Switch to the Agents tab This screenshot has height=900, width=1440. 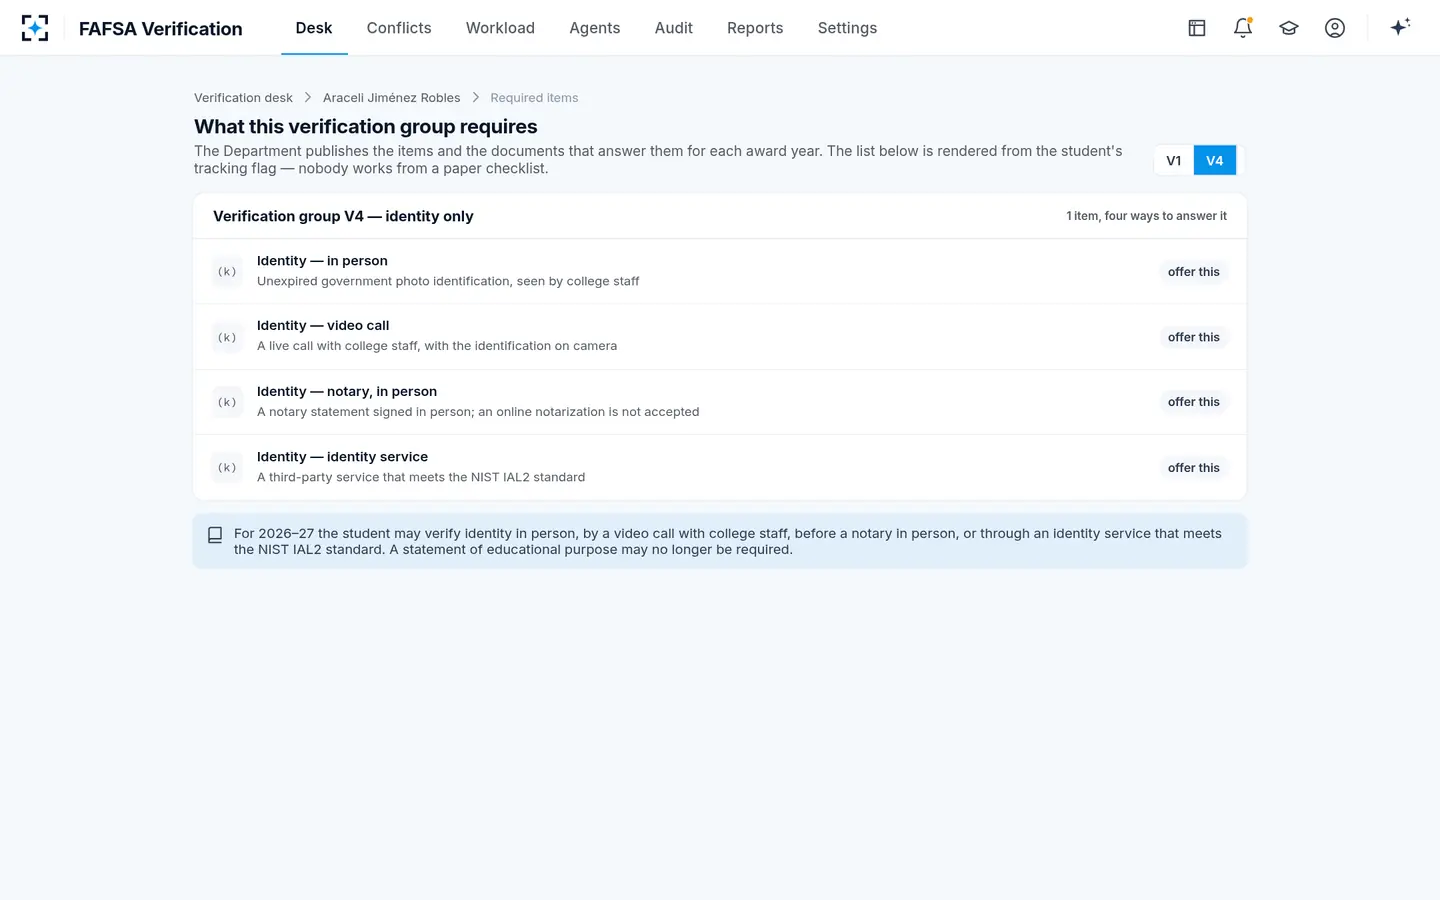[x=595, y=28]
